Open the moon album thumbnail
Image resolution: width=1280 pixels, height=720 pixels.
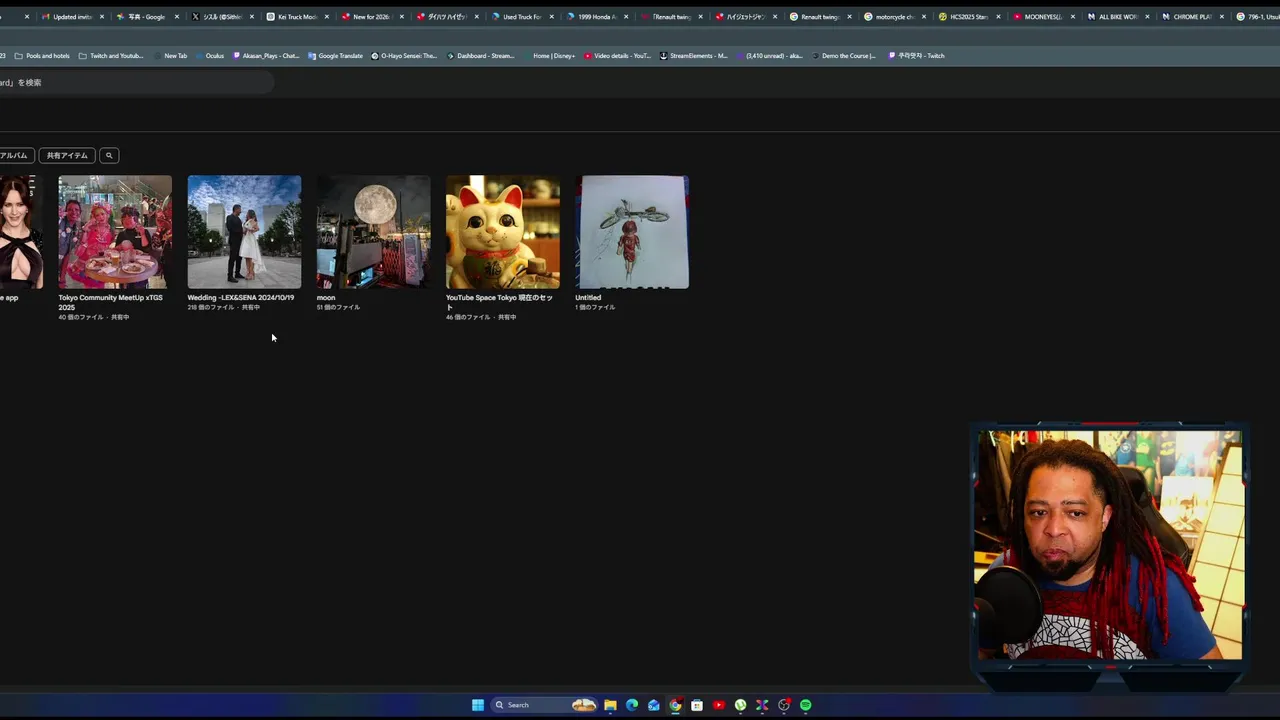373,232
